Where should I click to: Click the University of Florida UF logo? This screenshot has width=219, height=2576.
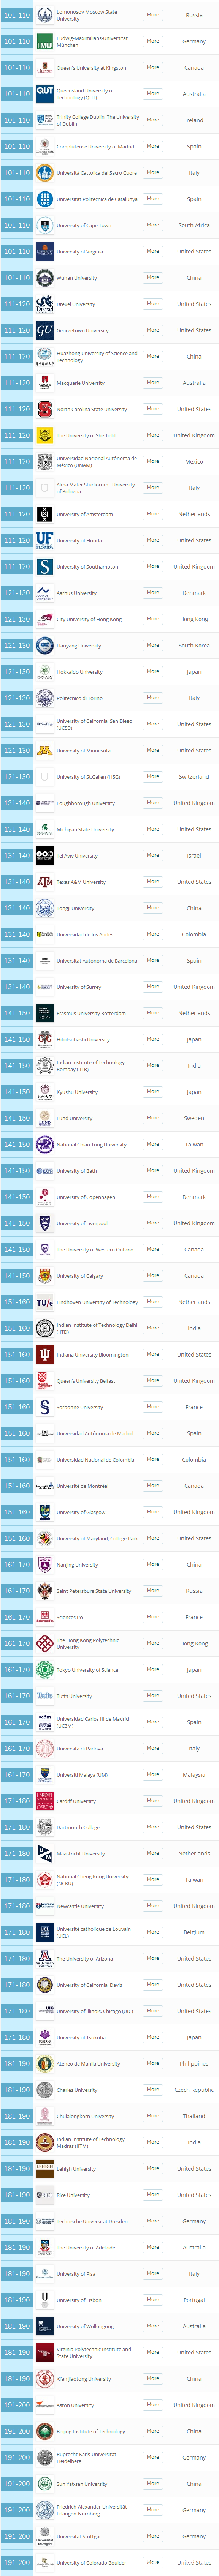(x=45, y=540)
